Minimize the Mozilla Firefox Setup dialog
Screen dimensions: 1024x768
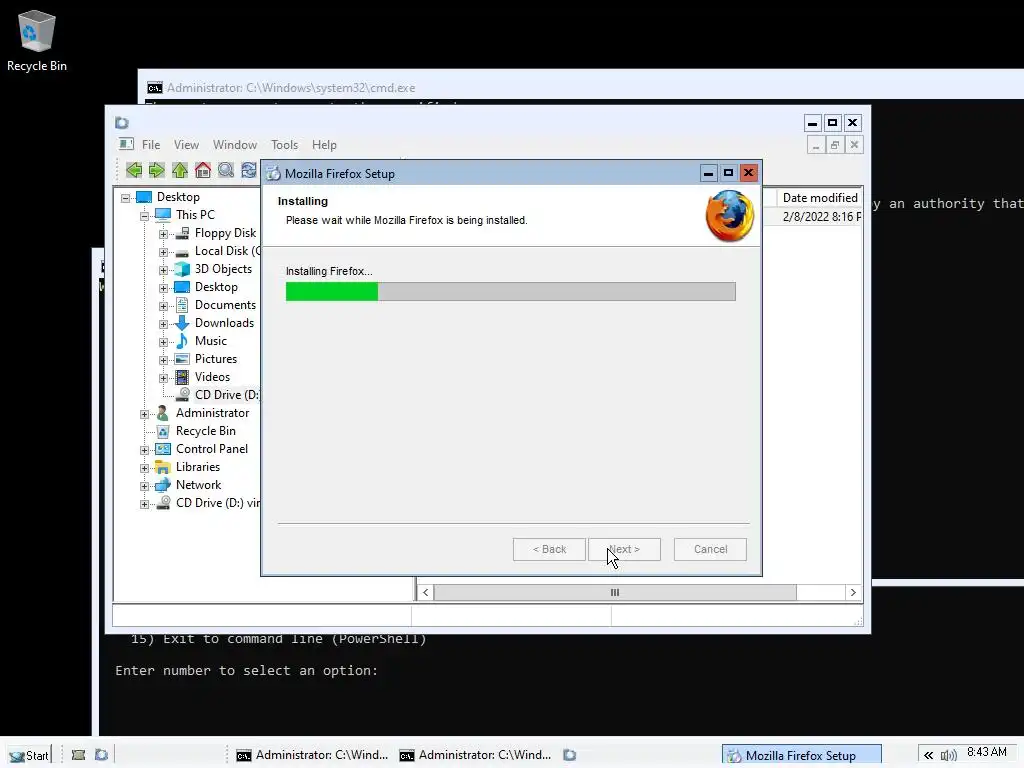709,173
